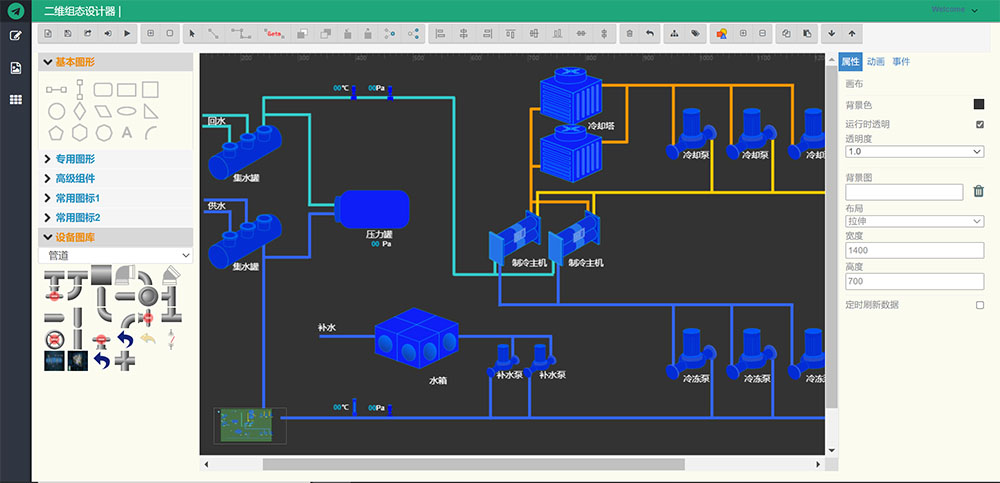Click the red Goto tool icon

coord(275,33)
